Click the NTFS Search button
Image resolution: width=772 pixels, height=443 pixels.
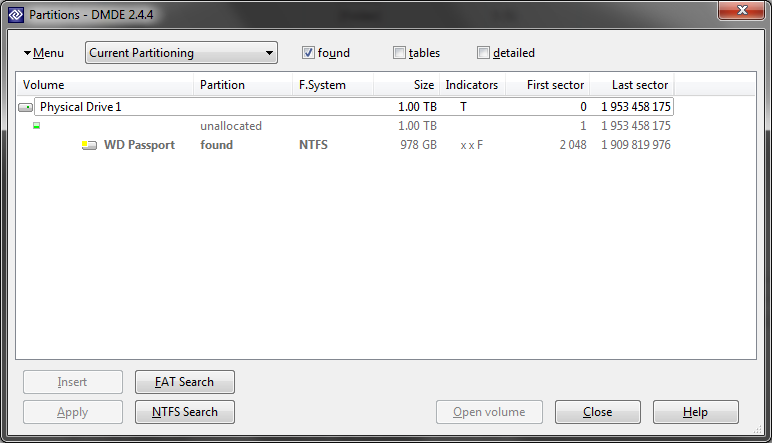pyautogui.click(x=185, y=412)
